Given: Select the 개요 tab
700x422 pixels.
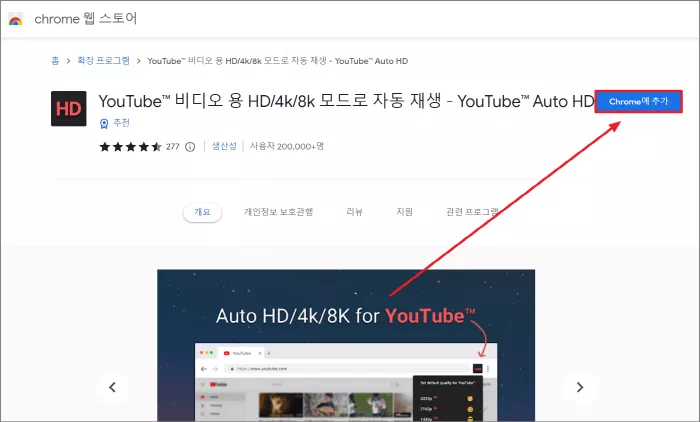Looking at the screenshot, I should [x=202, y=212].
